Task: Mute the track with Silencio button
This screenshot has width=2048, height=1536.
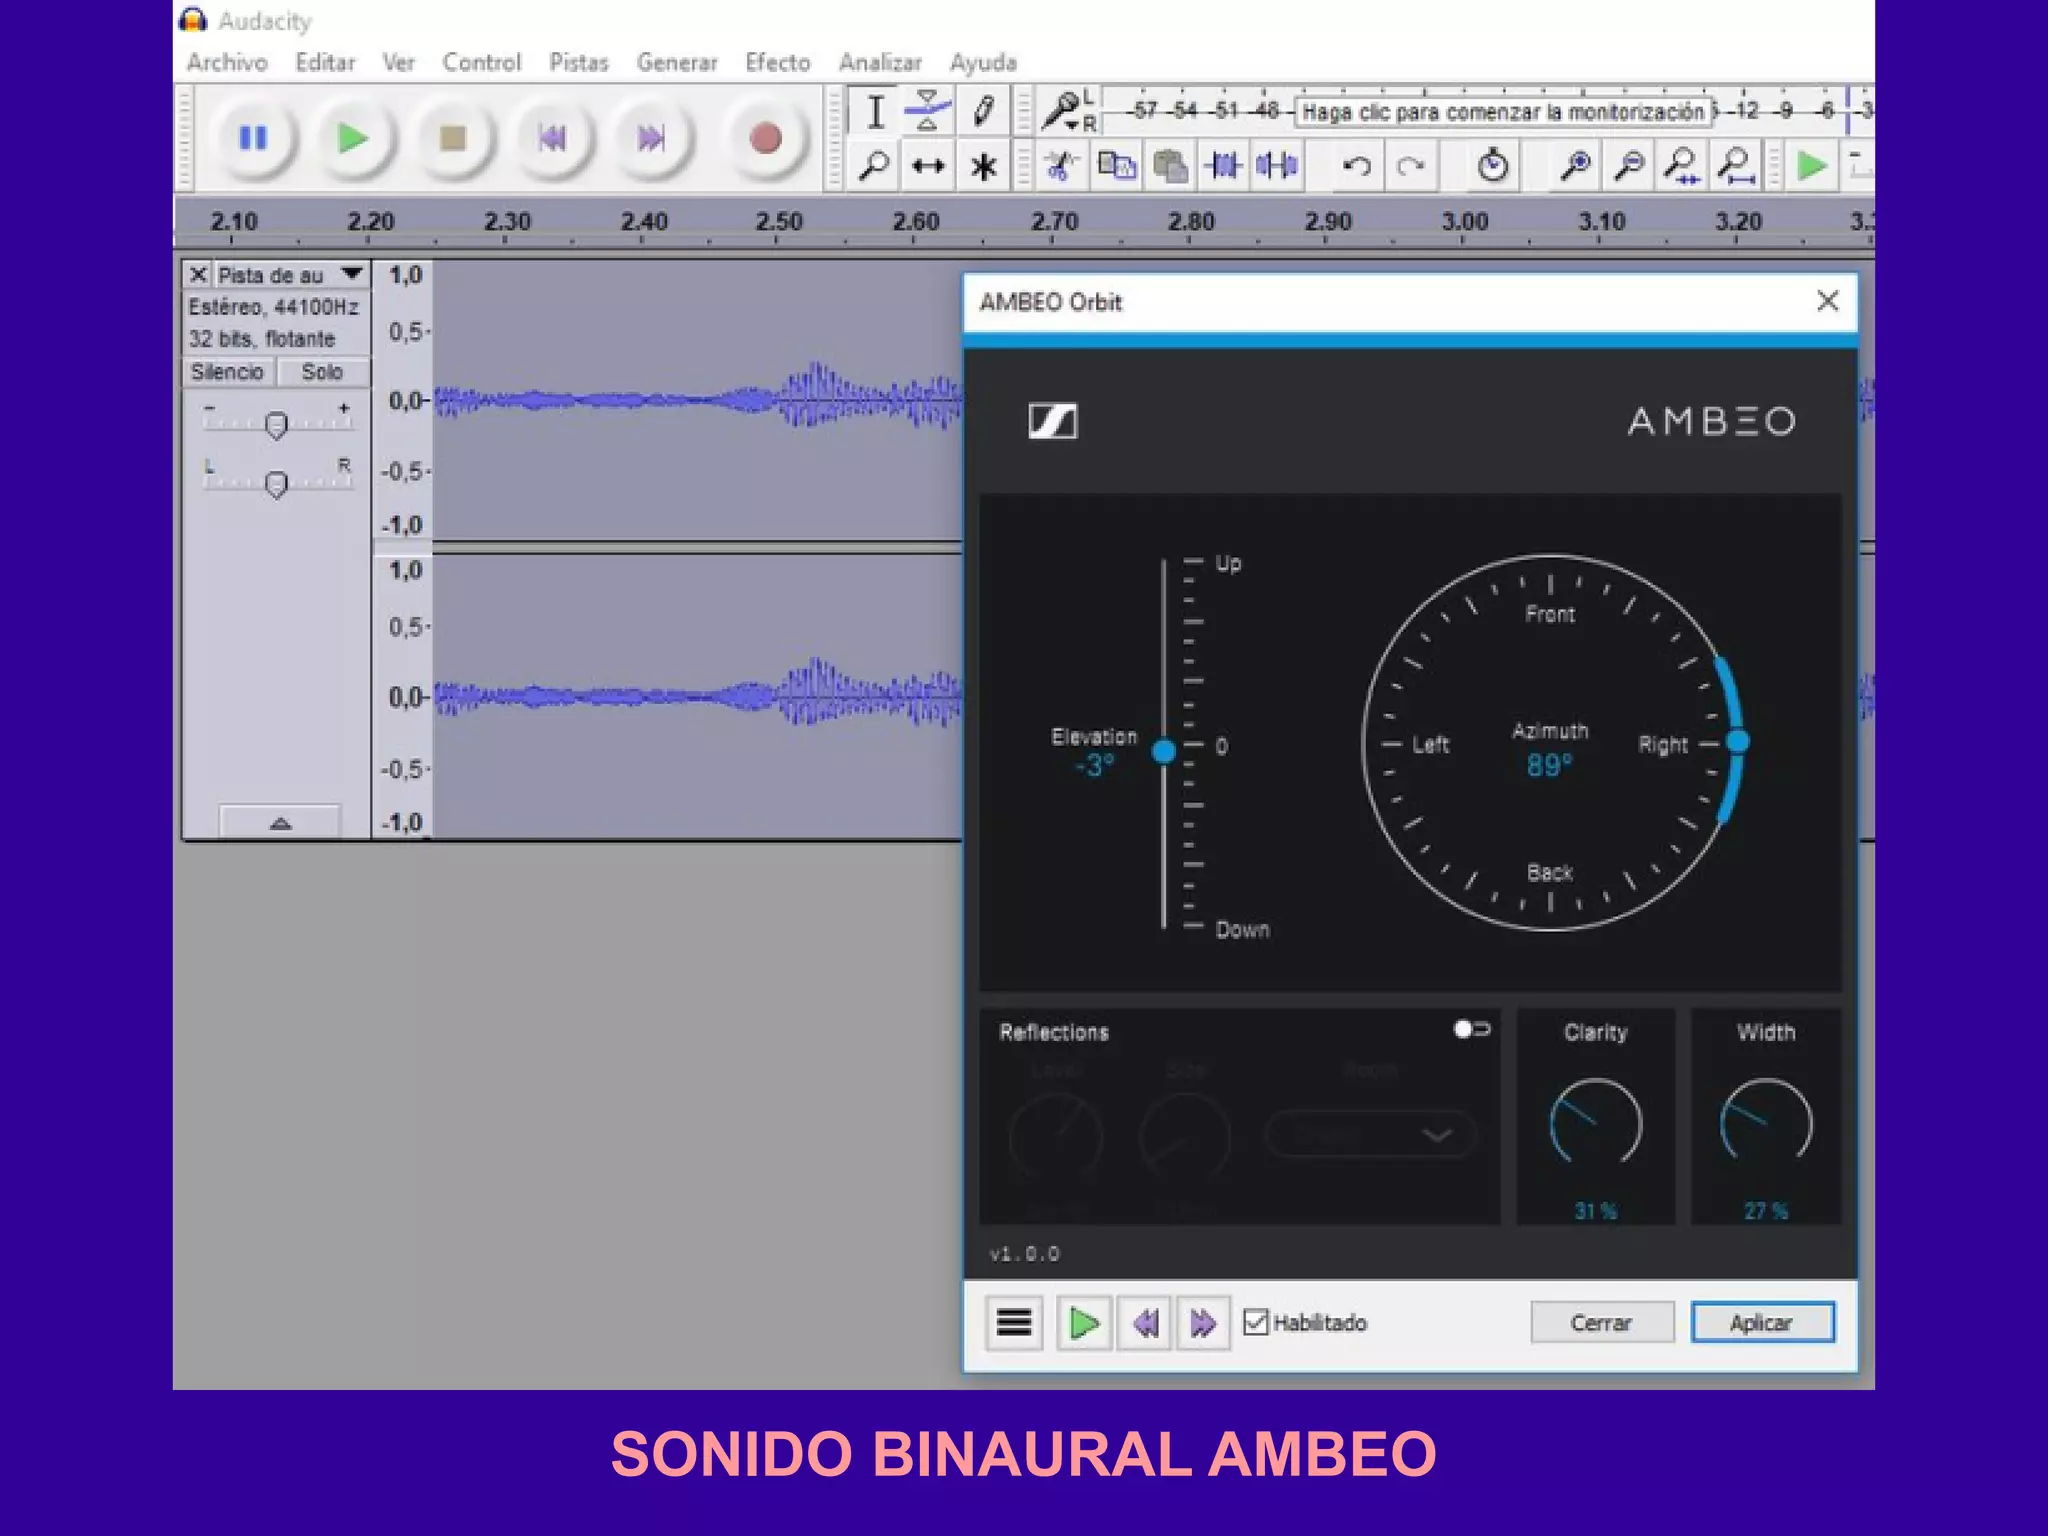Action: tap(227, 372)
